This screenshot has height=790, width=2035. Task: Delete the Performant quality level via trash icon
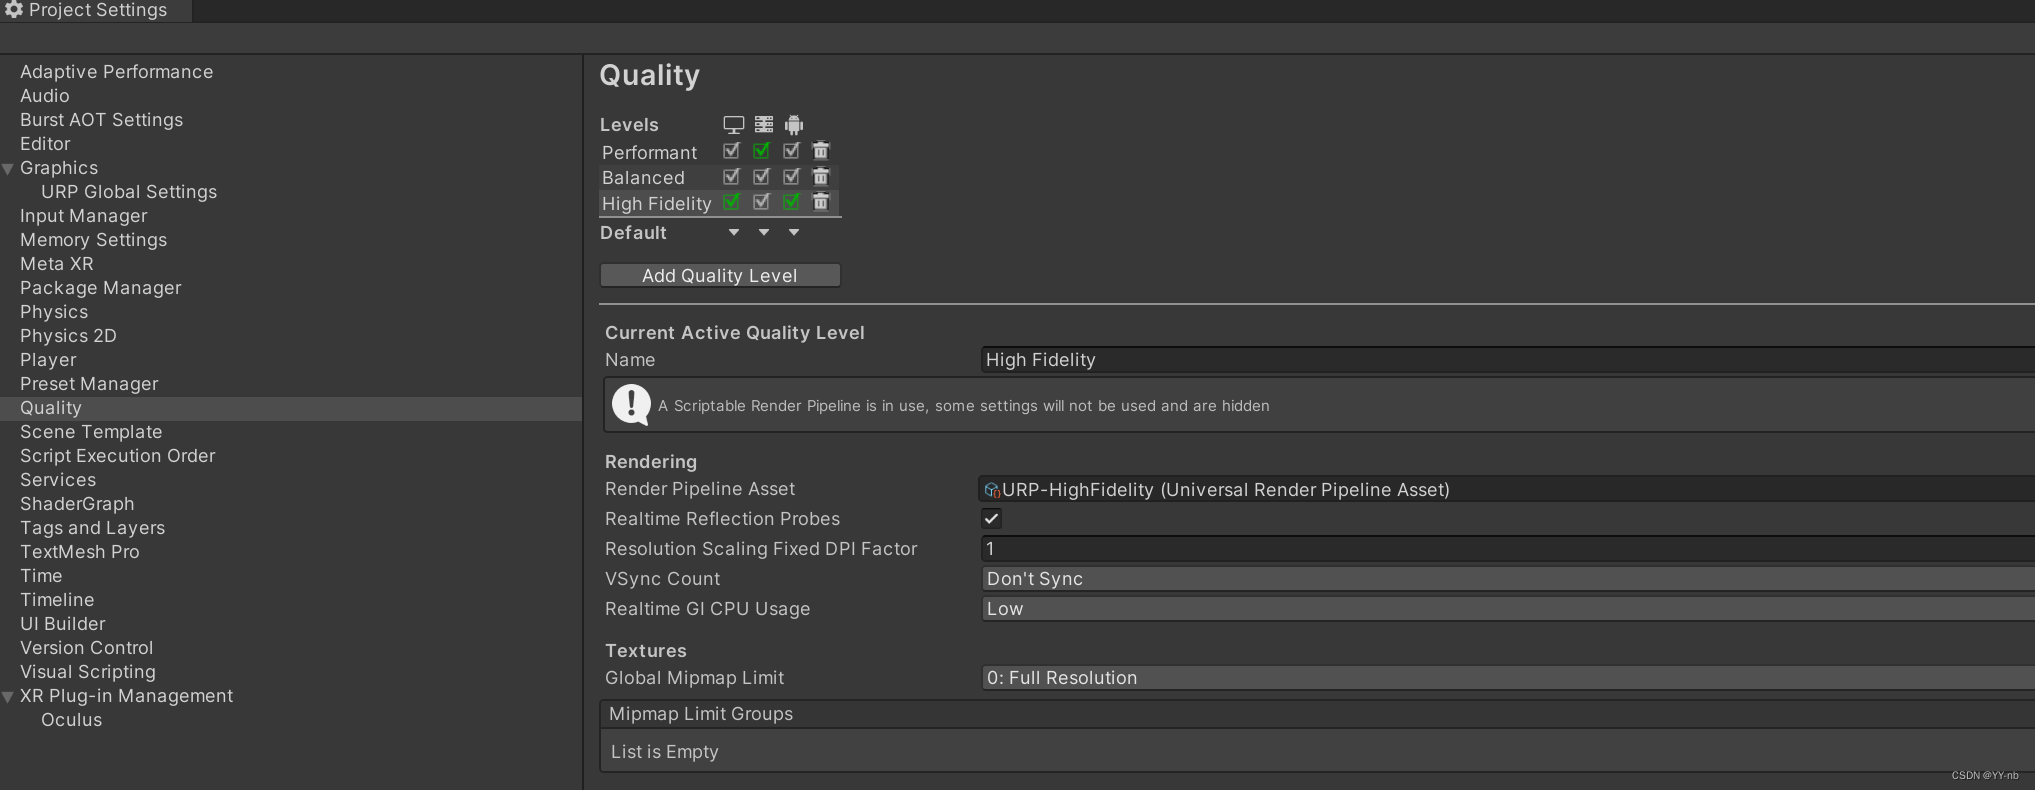(821, 151)
